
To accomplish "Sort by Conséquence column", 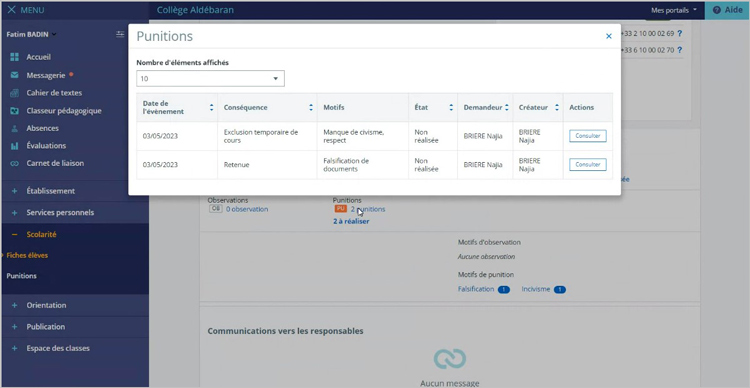I will [311, 108].
